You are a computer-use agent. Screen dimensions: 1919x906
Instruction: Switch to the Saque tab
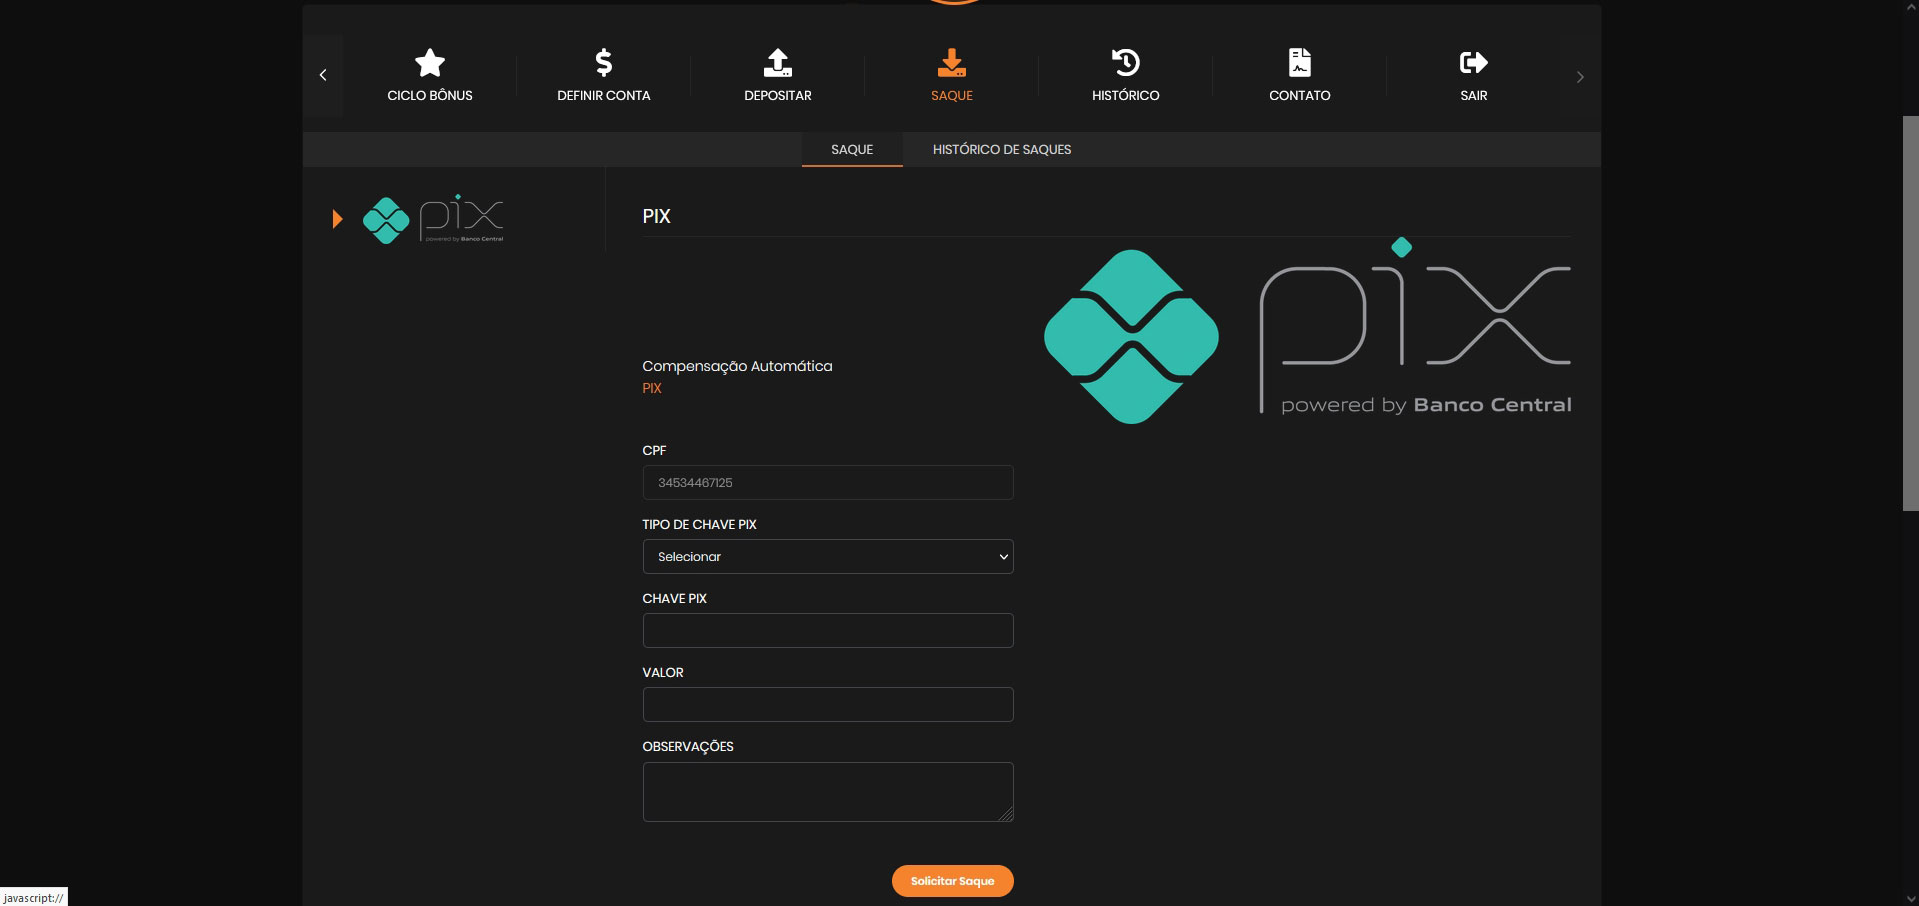(x=852, y=149)
